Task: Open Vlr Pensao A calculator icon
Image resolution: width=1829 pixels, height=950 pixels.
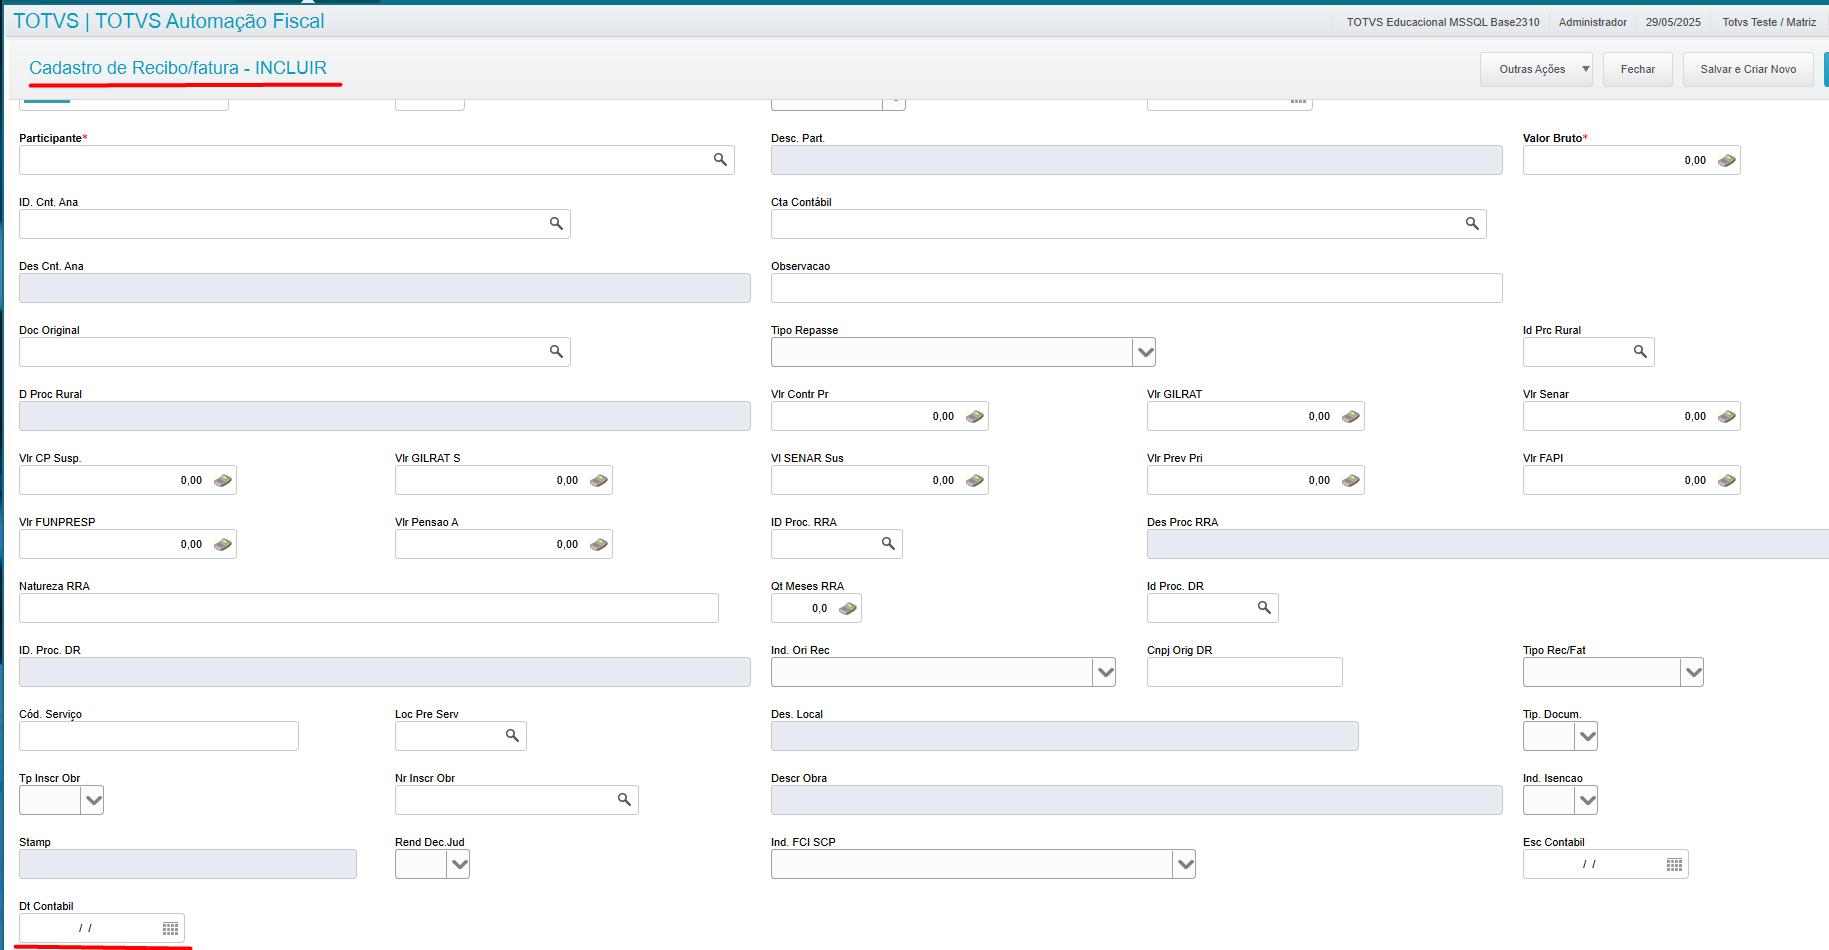Action: point(599,544)
